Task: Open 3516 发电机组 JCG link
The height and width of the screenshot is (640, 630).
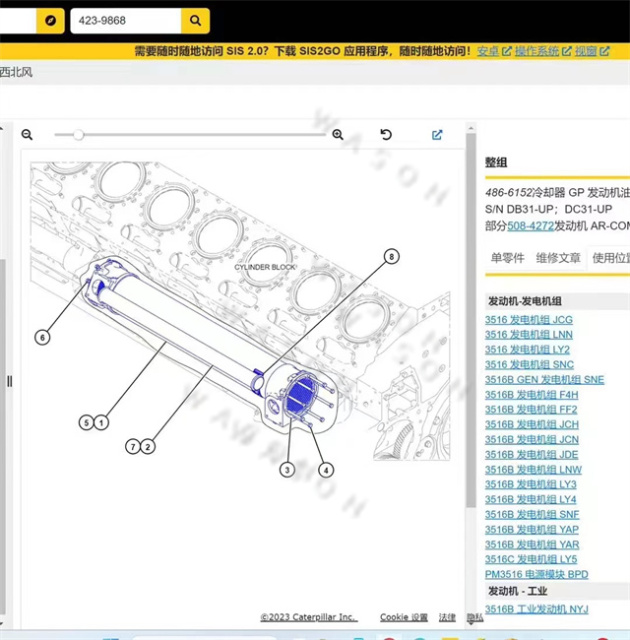Action: [529, 320]
